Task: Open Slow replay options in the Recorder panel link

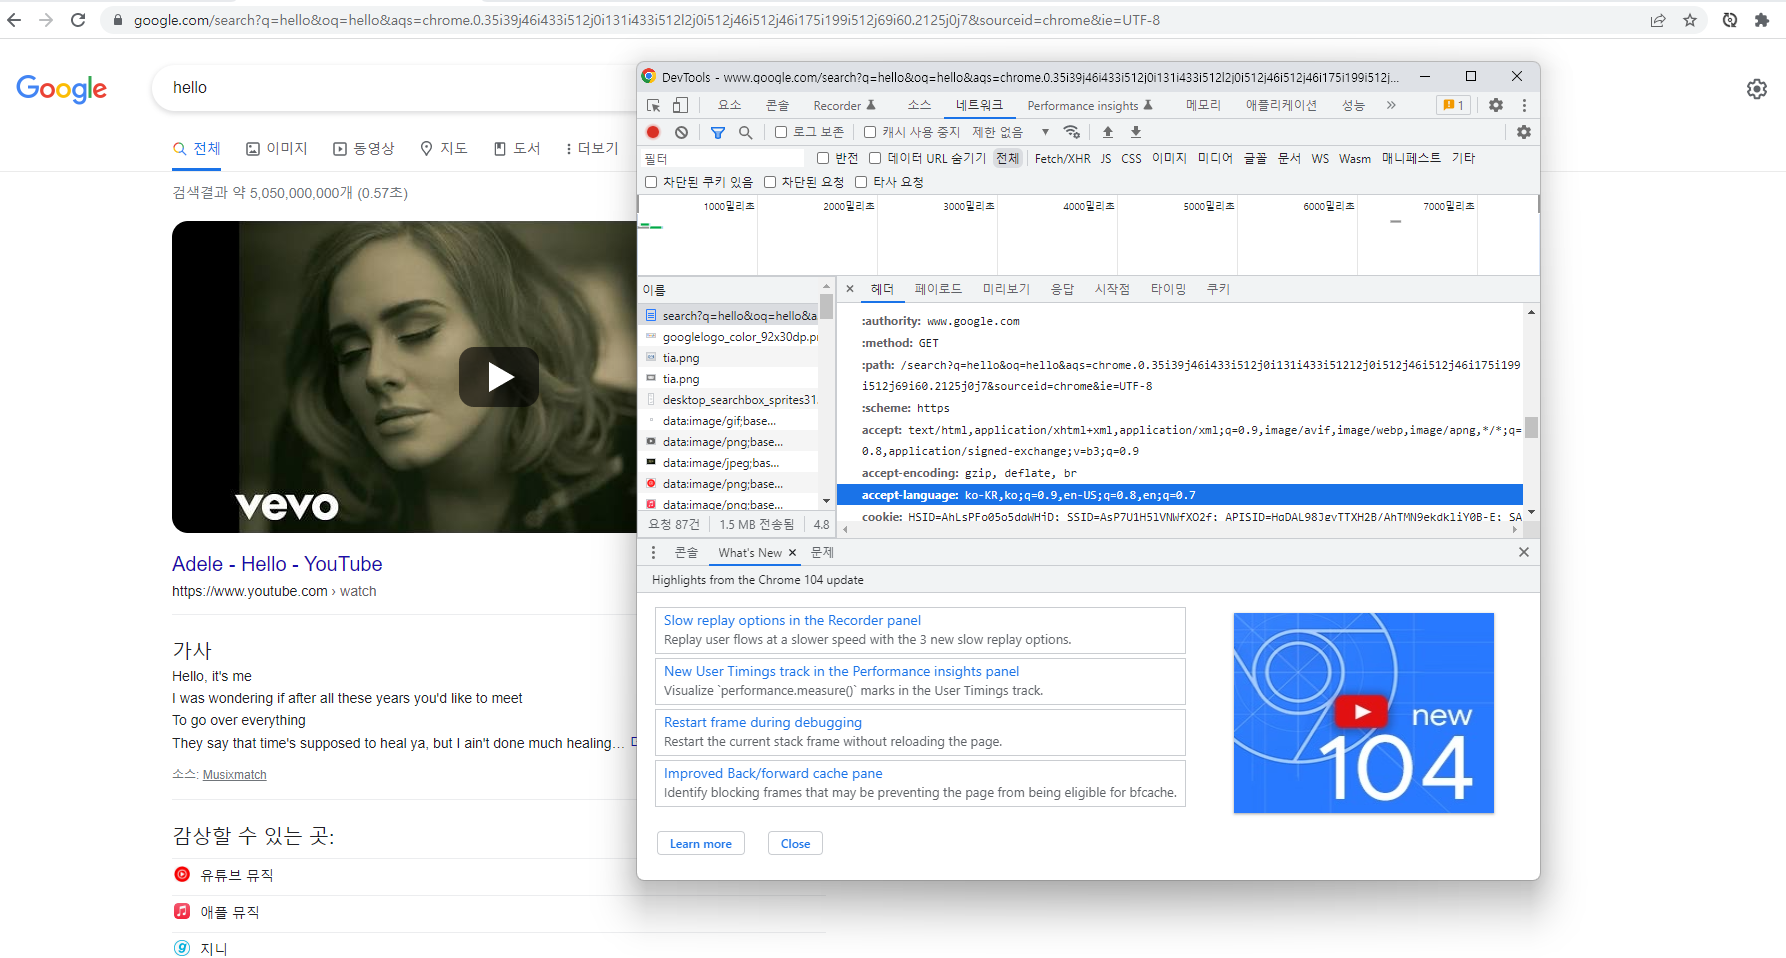Action: 792,620
